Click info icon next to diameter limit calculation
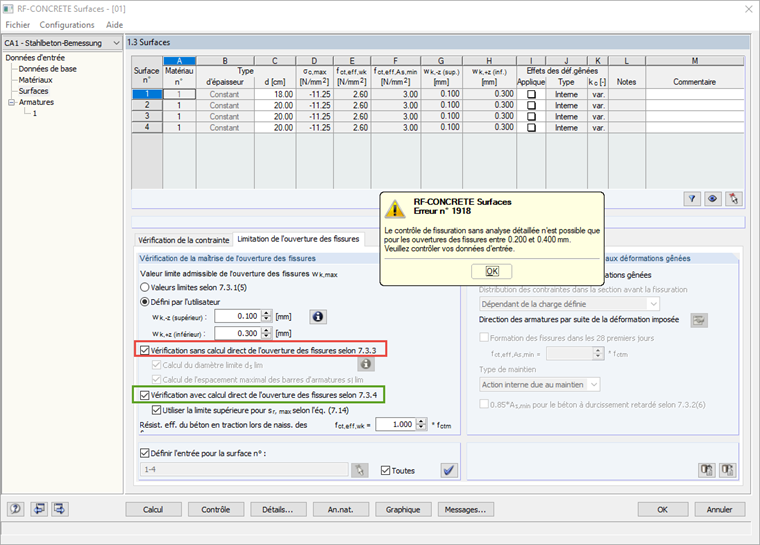Viewport: 760px width, 545px height. tap(366, 364)
